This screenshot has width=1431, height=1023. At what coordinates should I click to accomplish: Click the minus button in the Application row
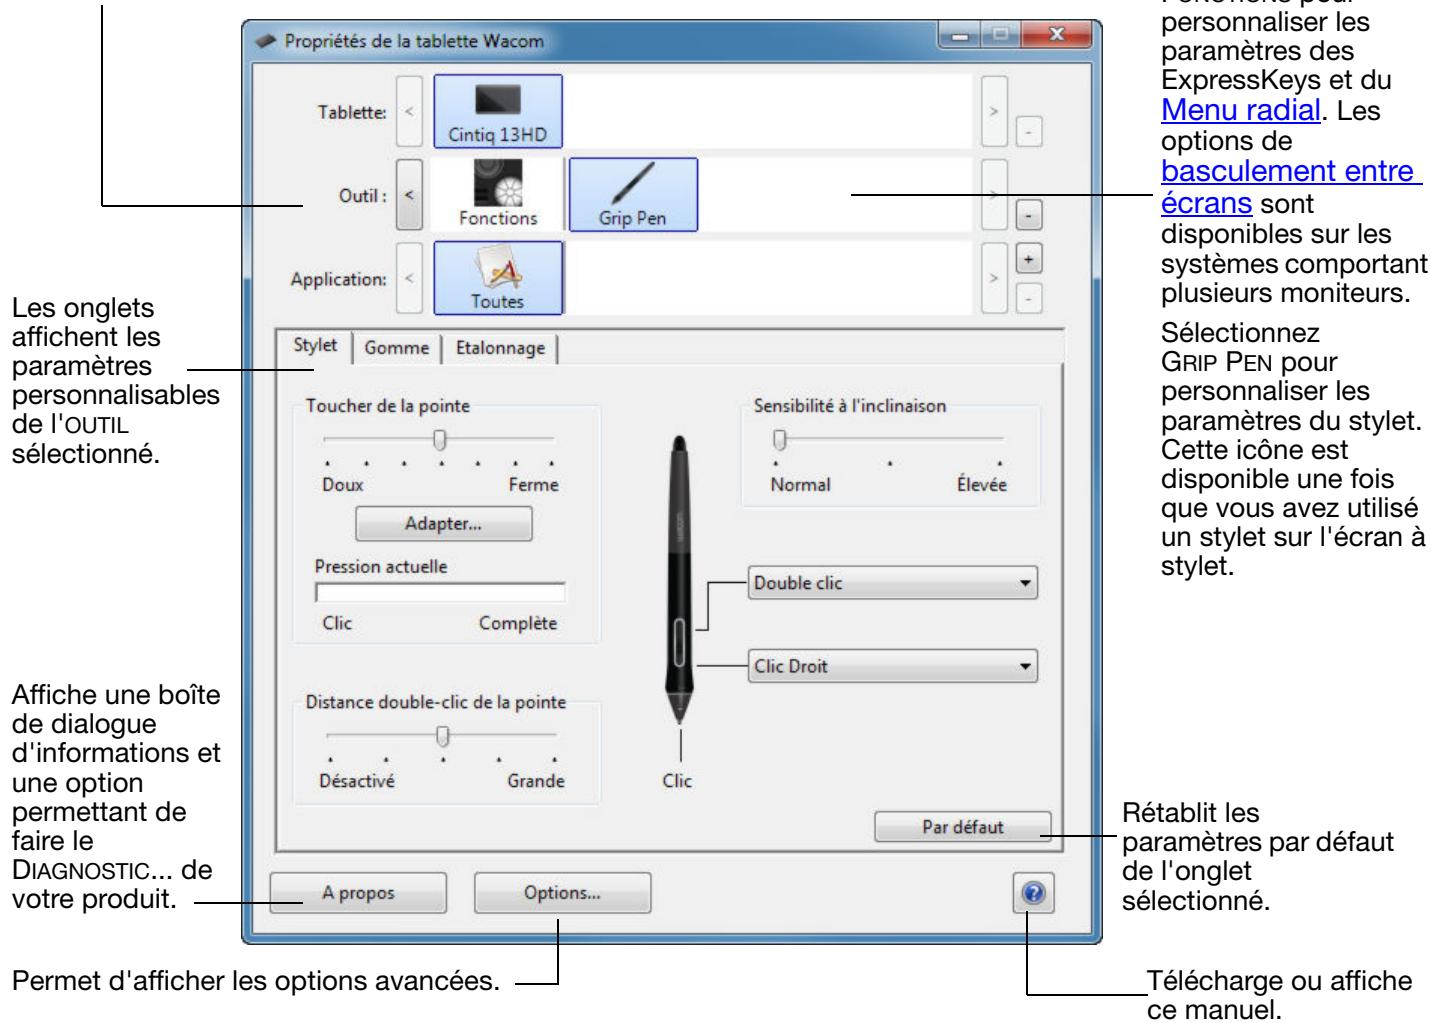tap(1030, 297)
